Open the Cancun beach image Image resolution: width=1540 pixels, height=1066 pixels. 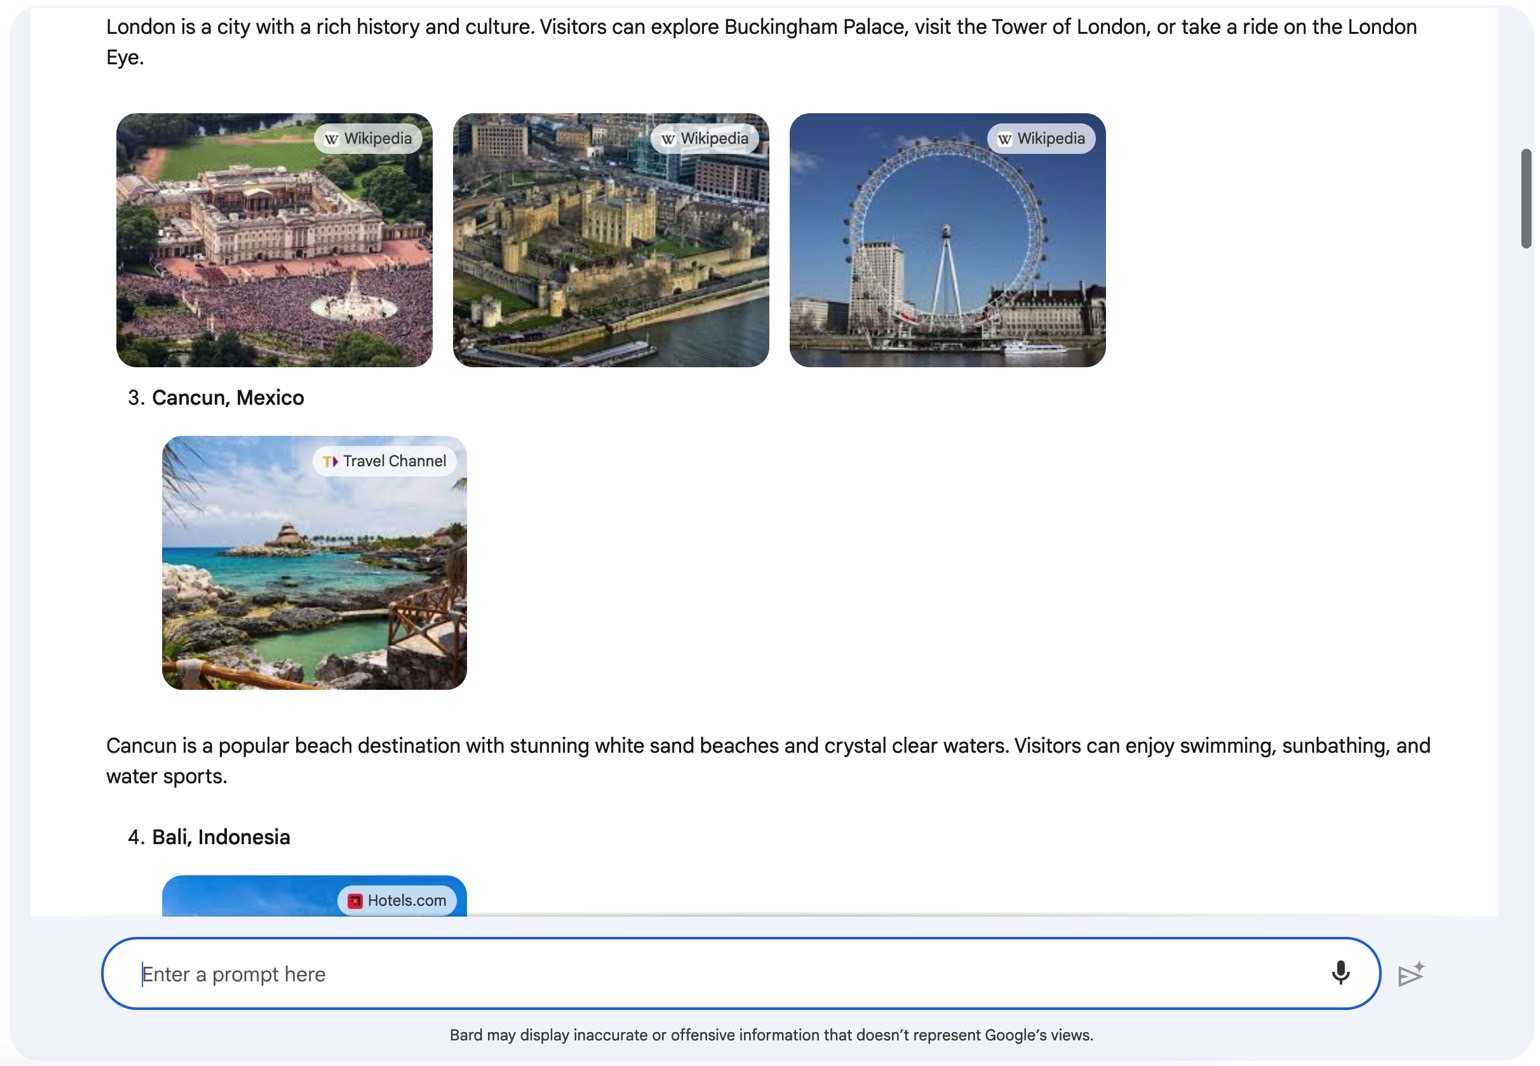point(314,562)
